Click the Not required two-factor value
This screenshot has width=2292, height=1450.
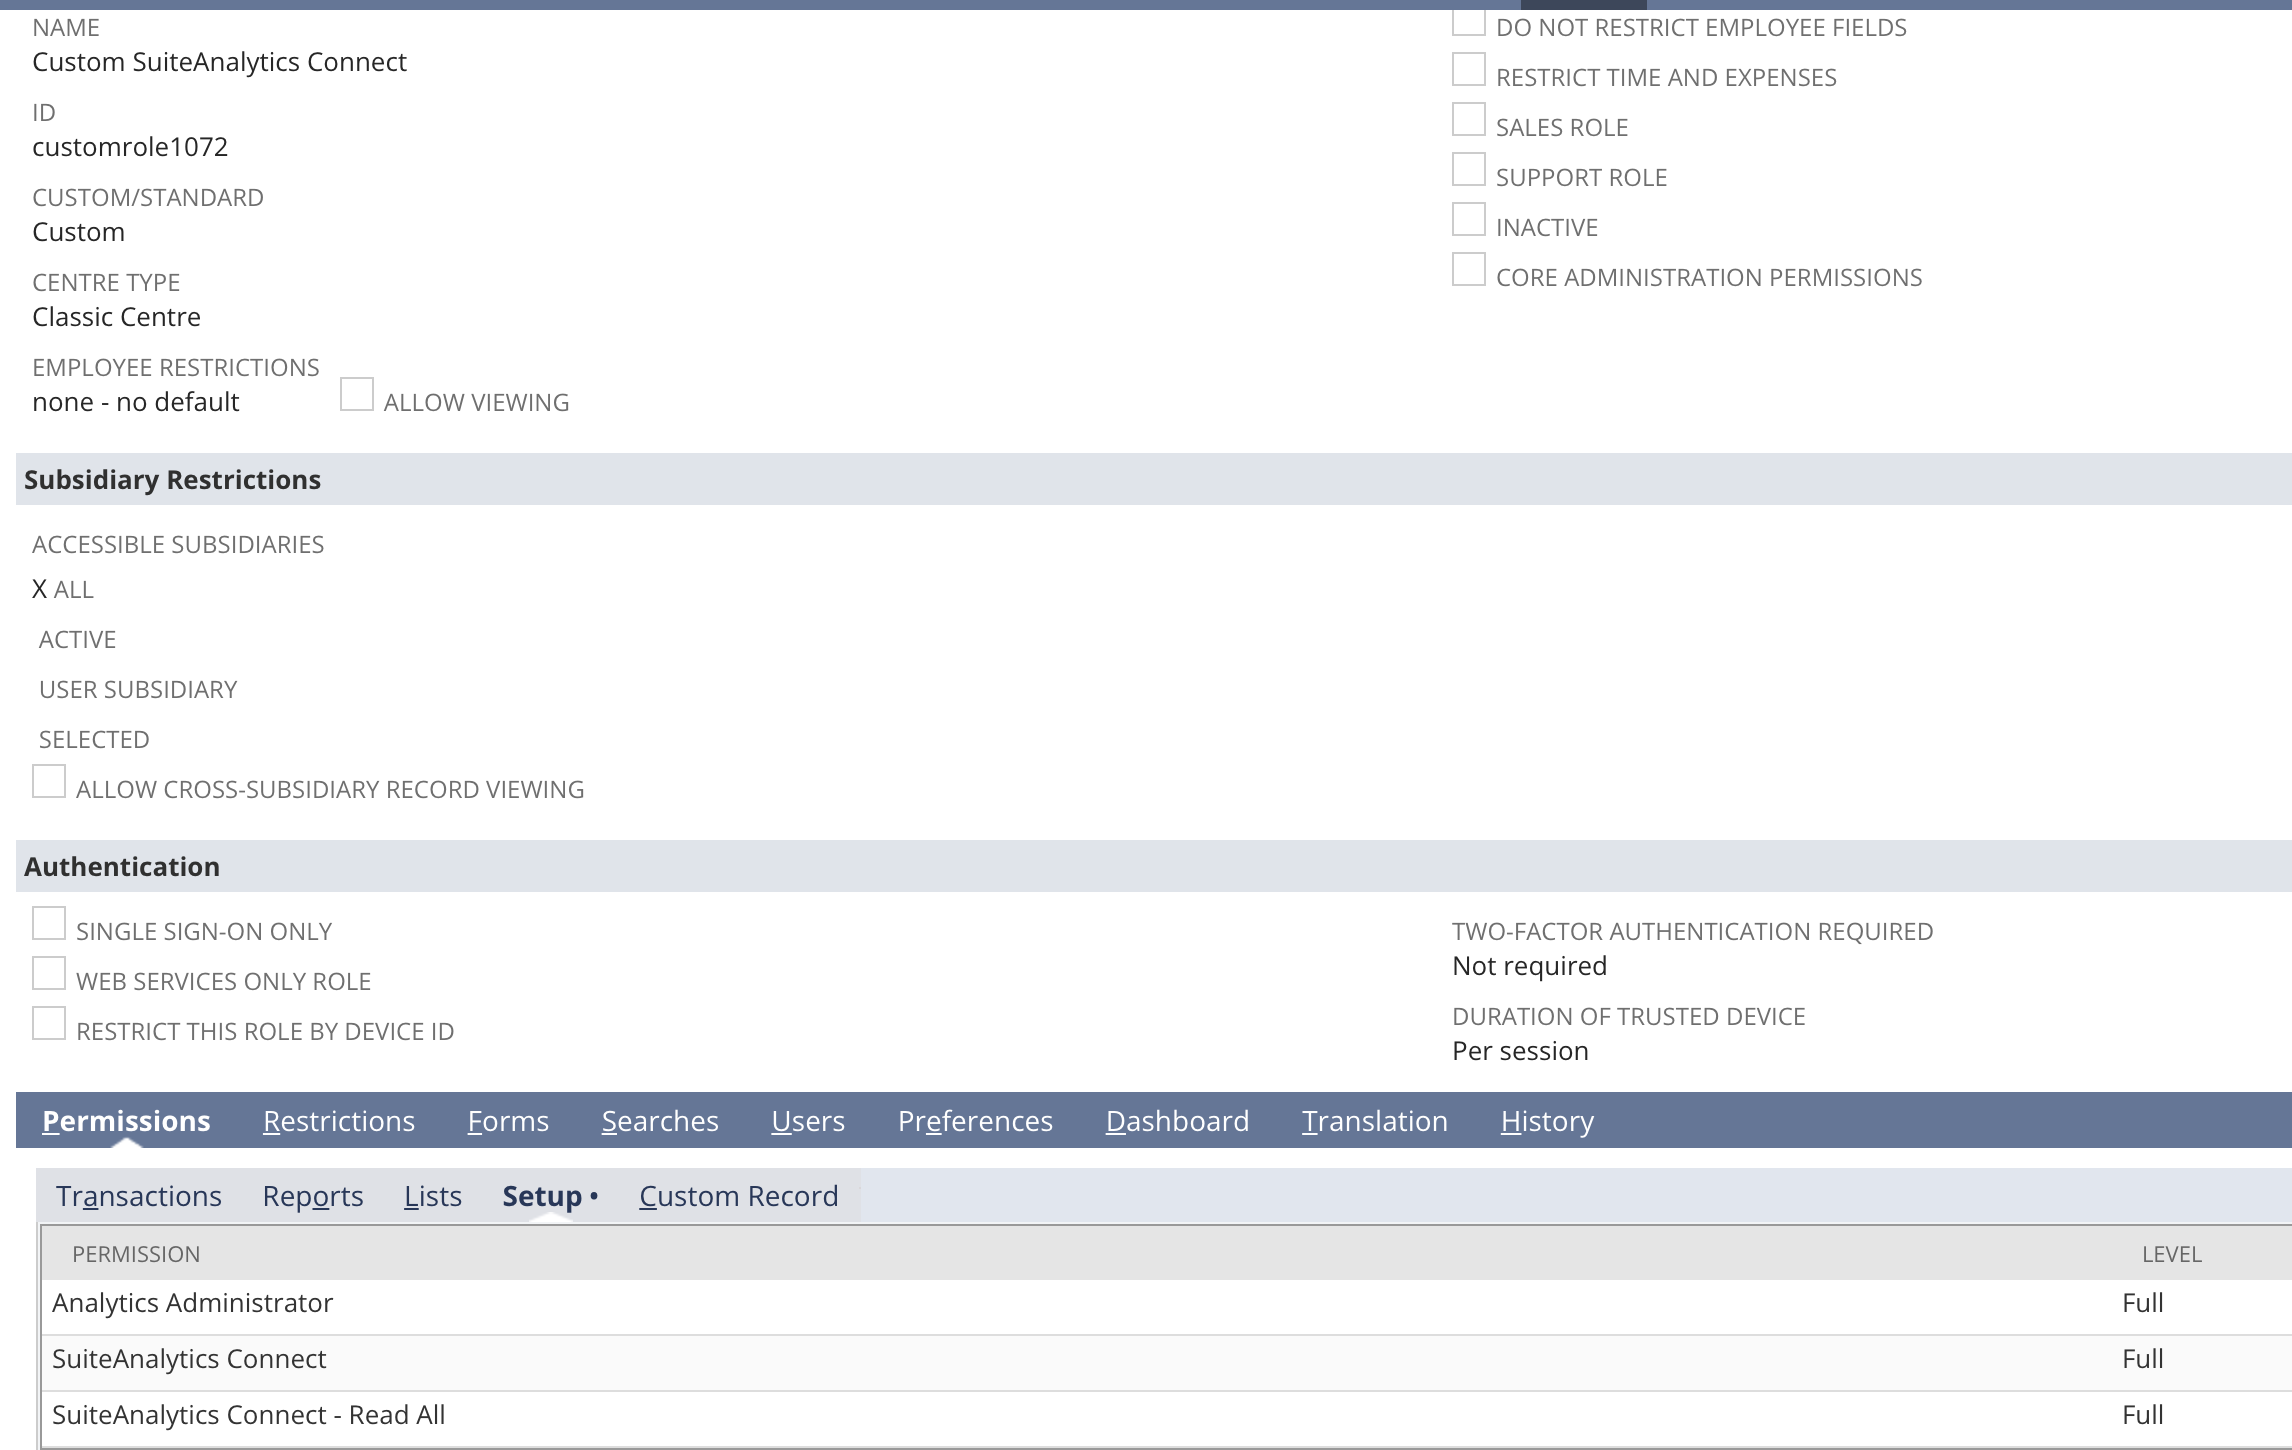tap(1530, 966)
